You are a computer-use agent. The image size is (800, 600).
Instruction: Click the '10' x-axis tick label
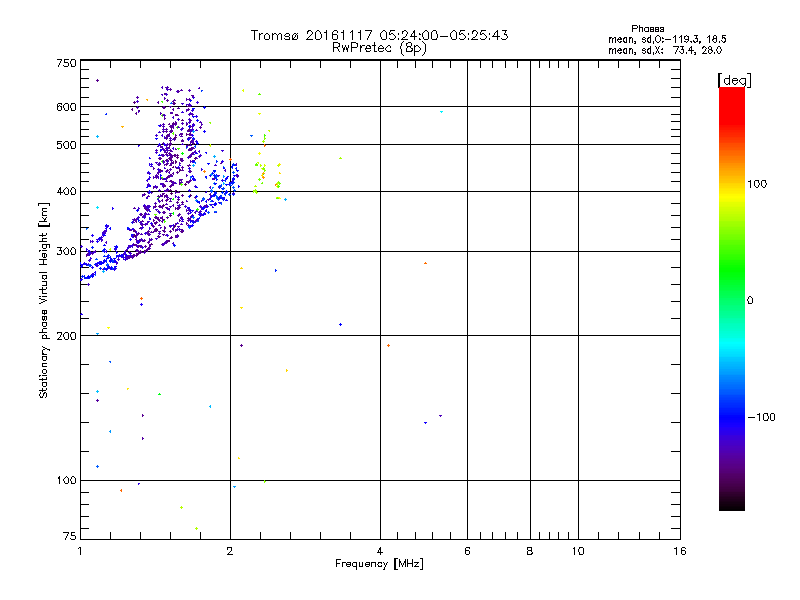click(x=578, y=551)
